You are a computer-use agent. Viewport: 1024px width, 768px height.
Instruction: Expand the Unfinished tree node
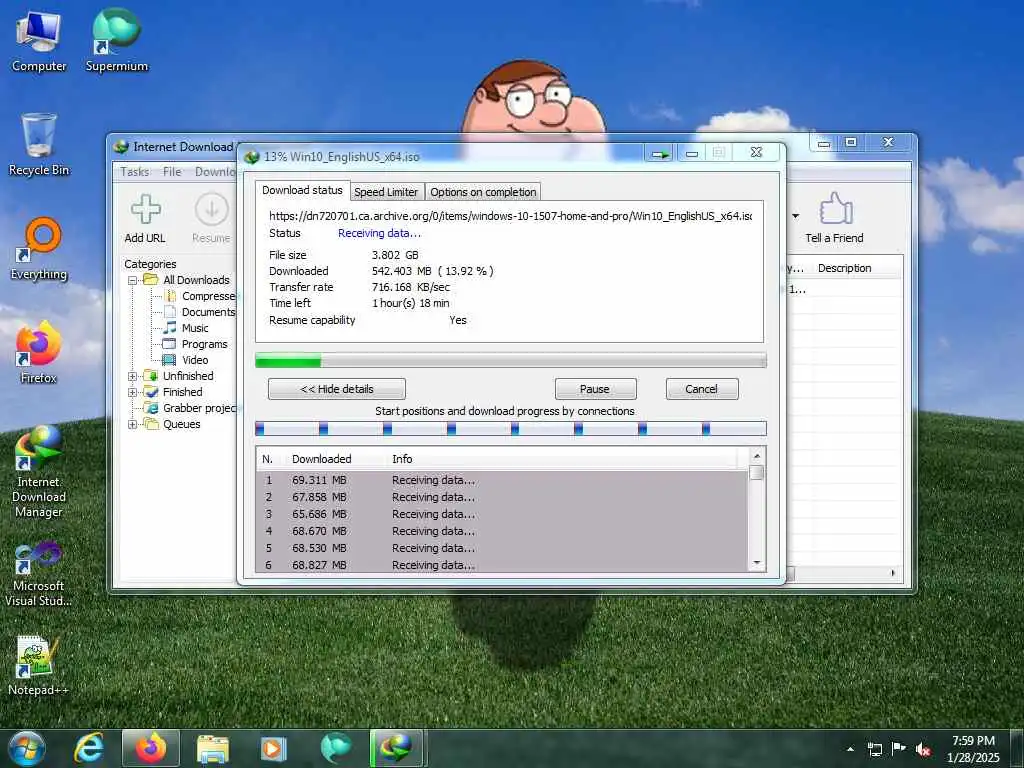133,376
